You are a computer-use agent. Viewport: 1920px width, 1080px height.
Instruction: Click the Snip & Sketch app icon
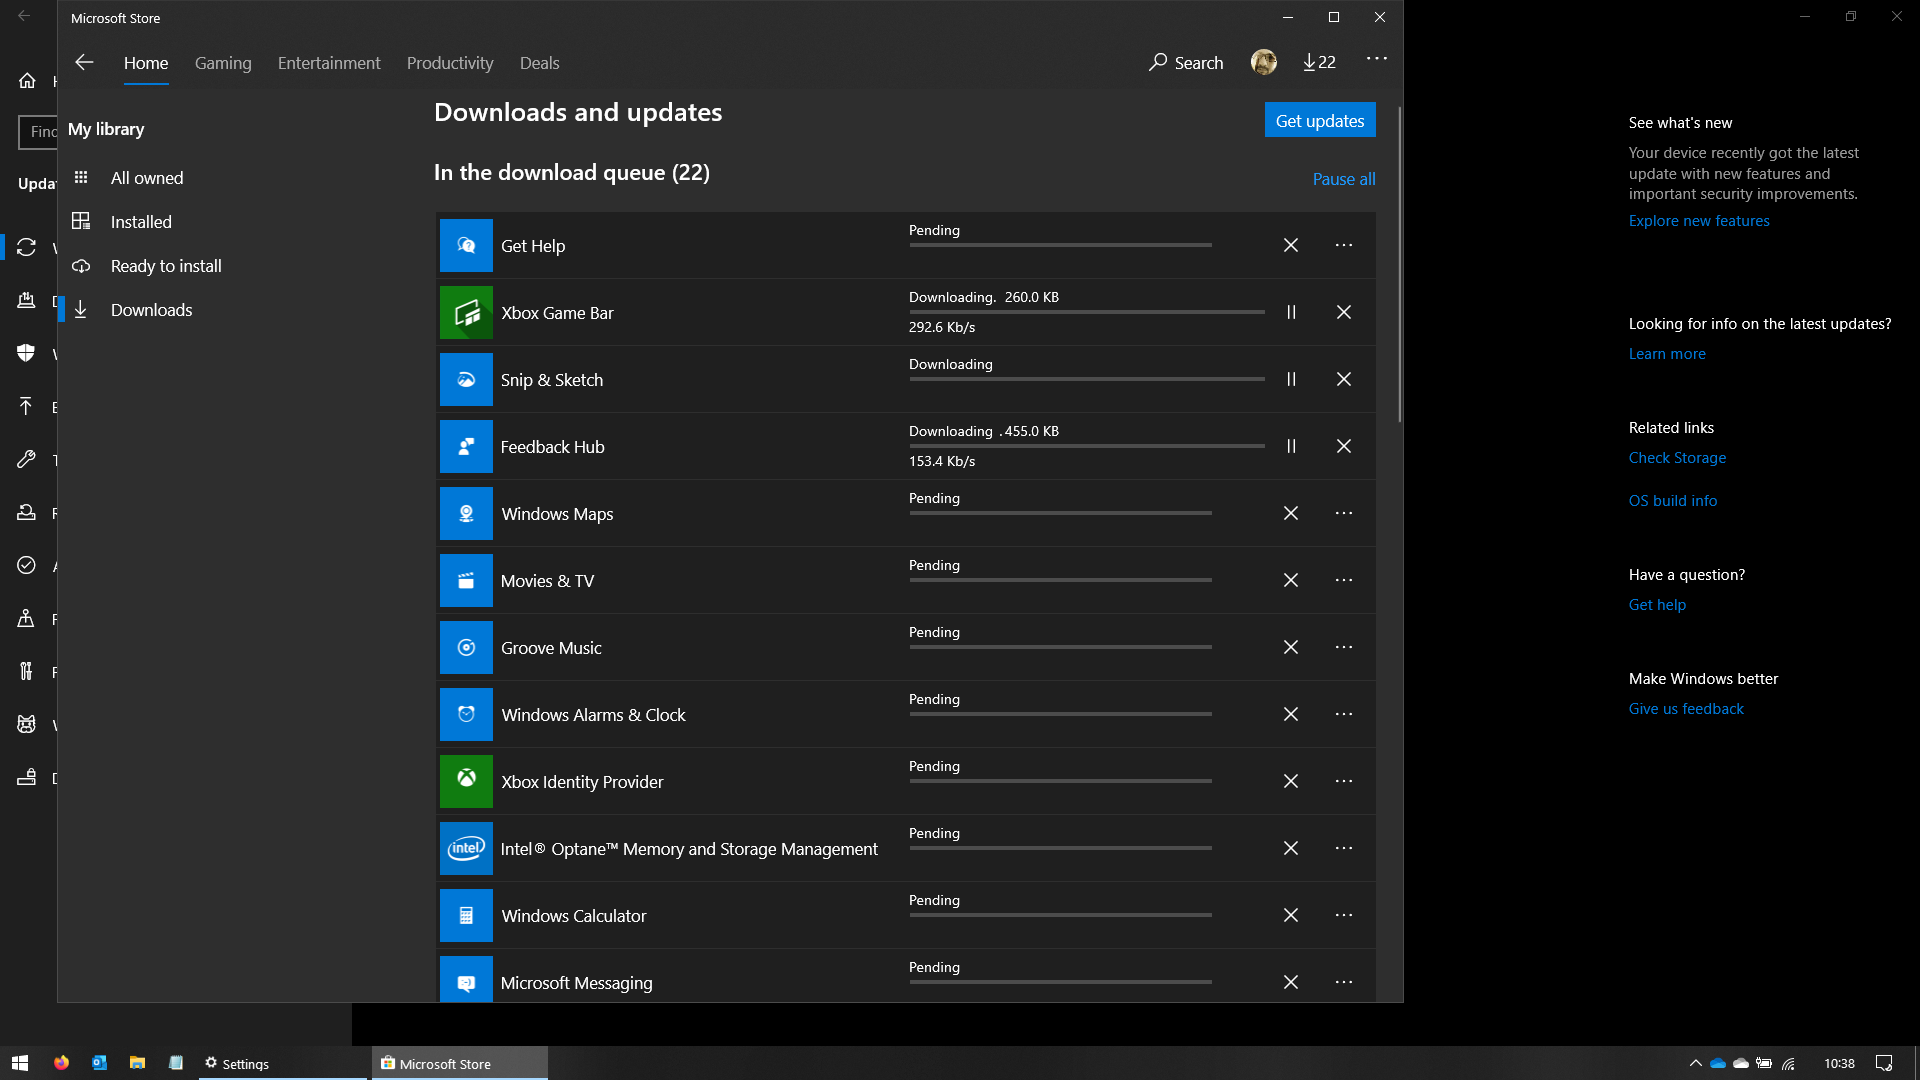pyautogui.click(x=466, y=379)
